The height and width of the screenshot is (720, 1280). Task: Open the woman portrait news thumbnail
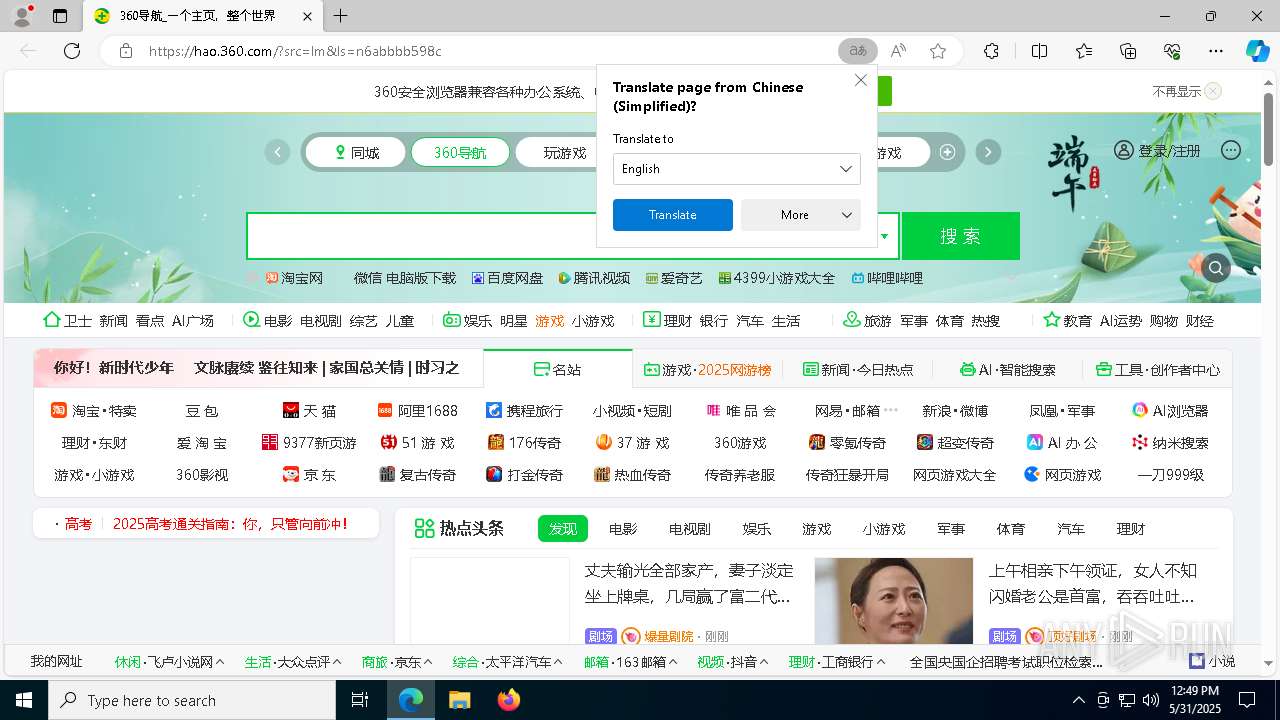[894, 601]
